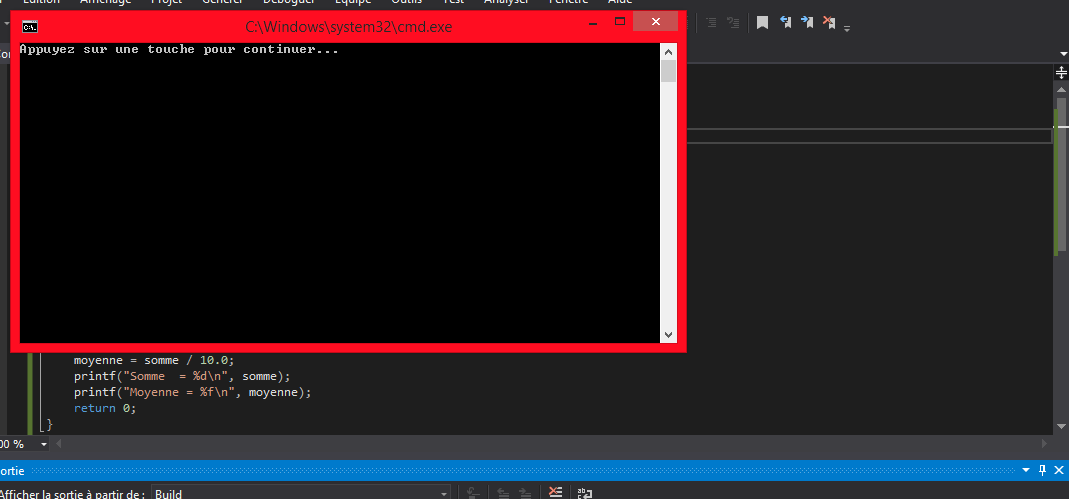
Task: Clear all output text icon
Action: tap(555, 493)
